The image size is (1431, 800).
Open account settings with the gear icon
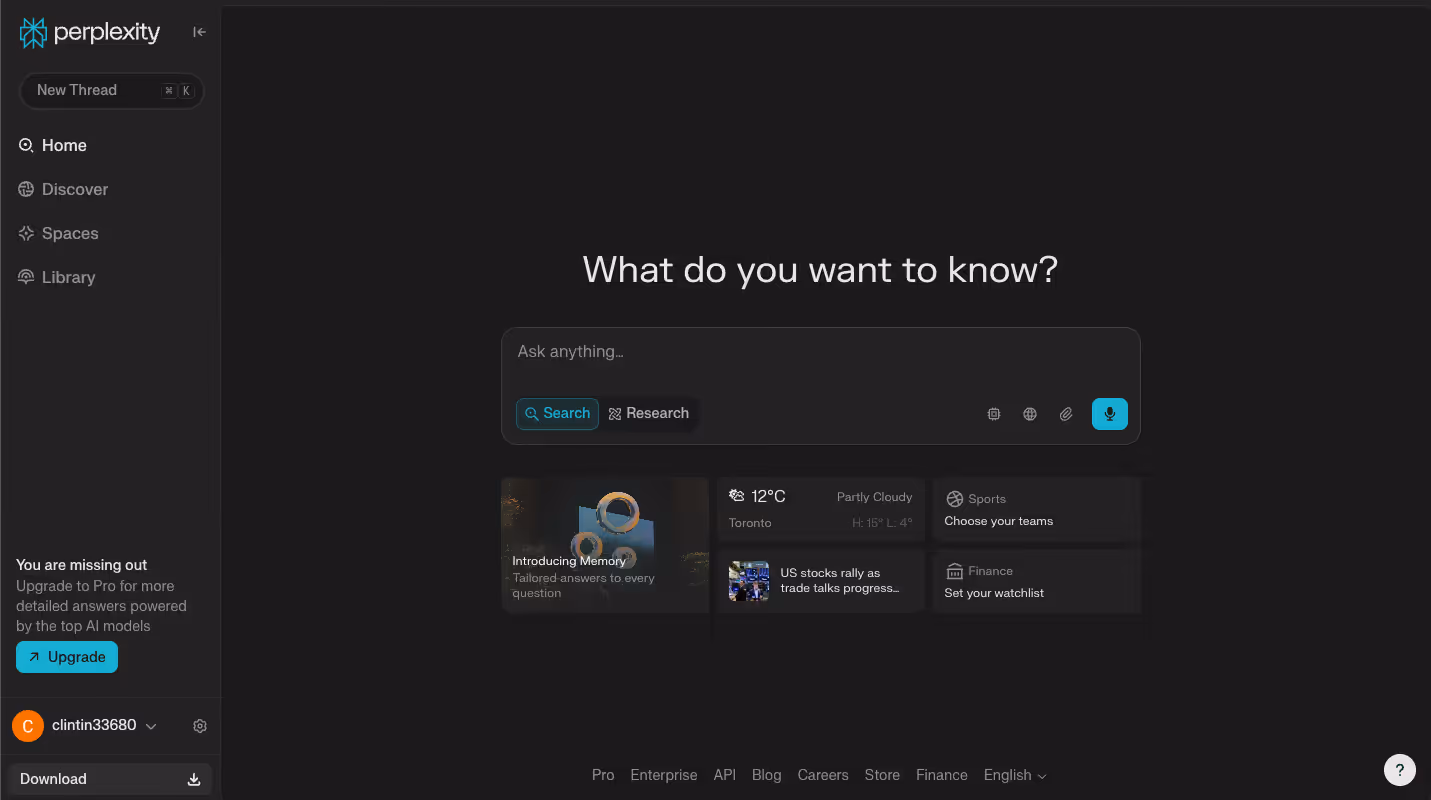click(x=199, y=726)
